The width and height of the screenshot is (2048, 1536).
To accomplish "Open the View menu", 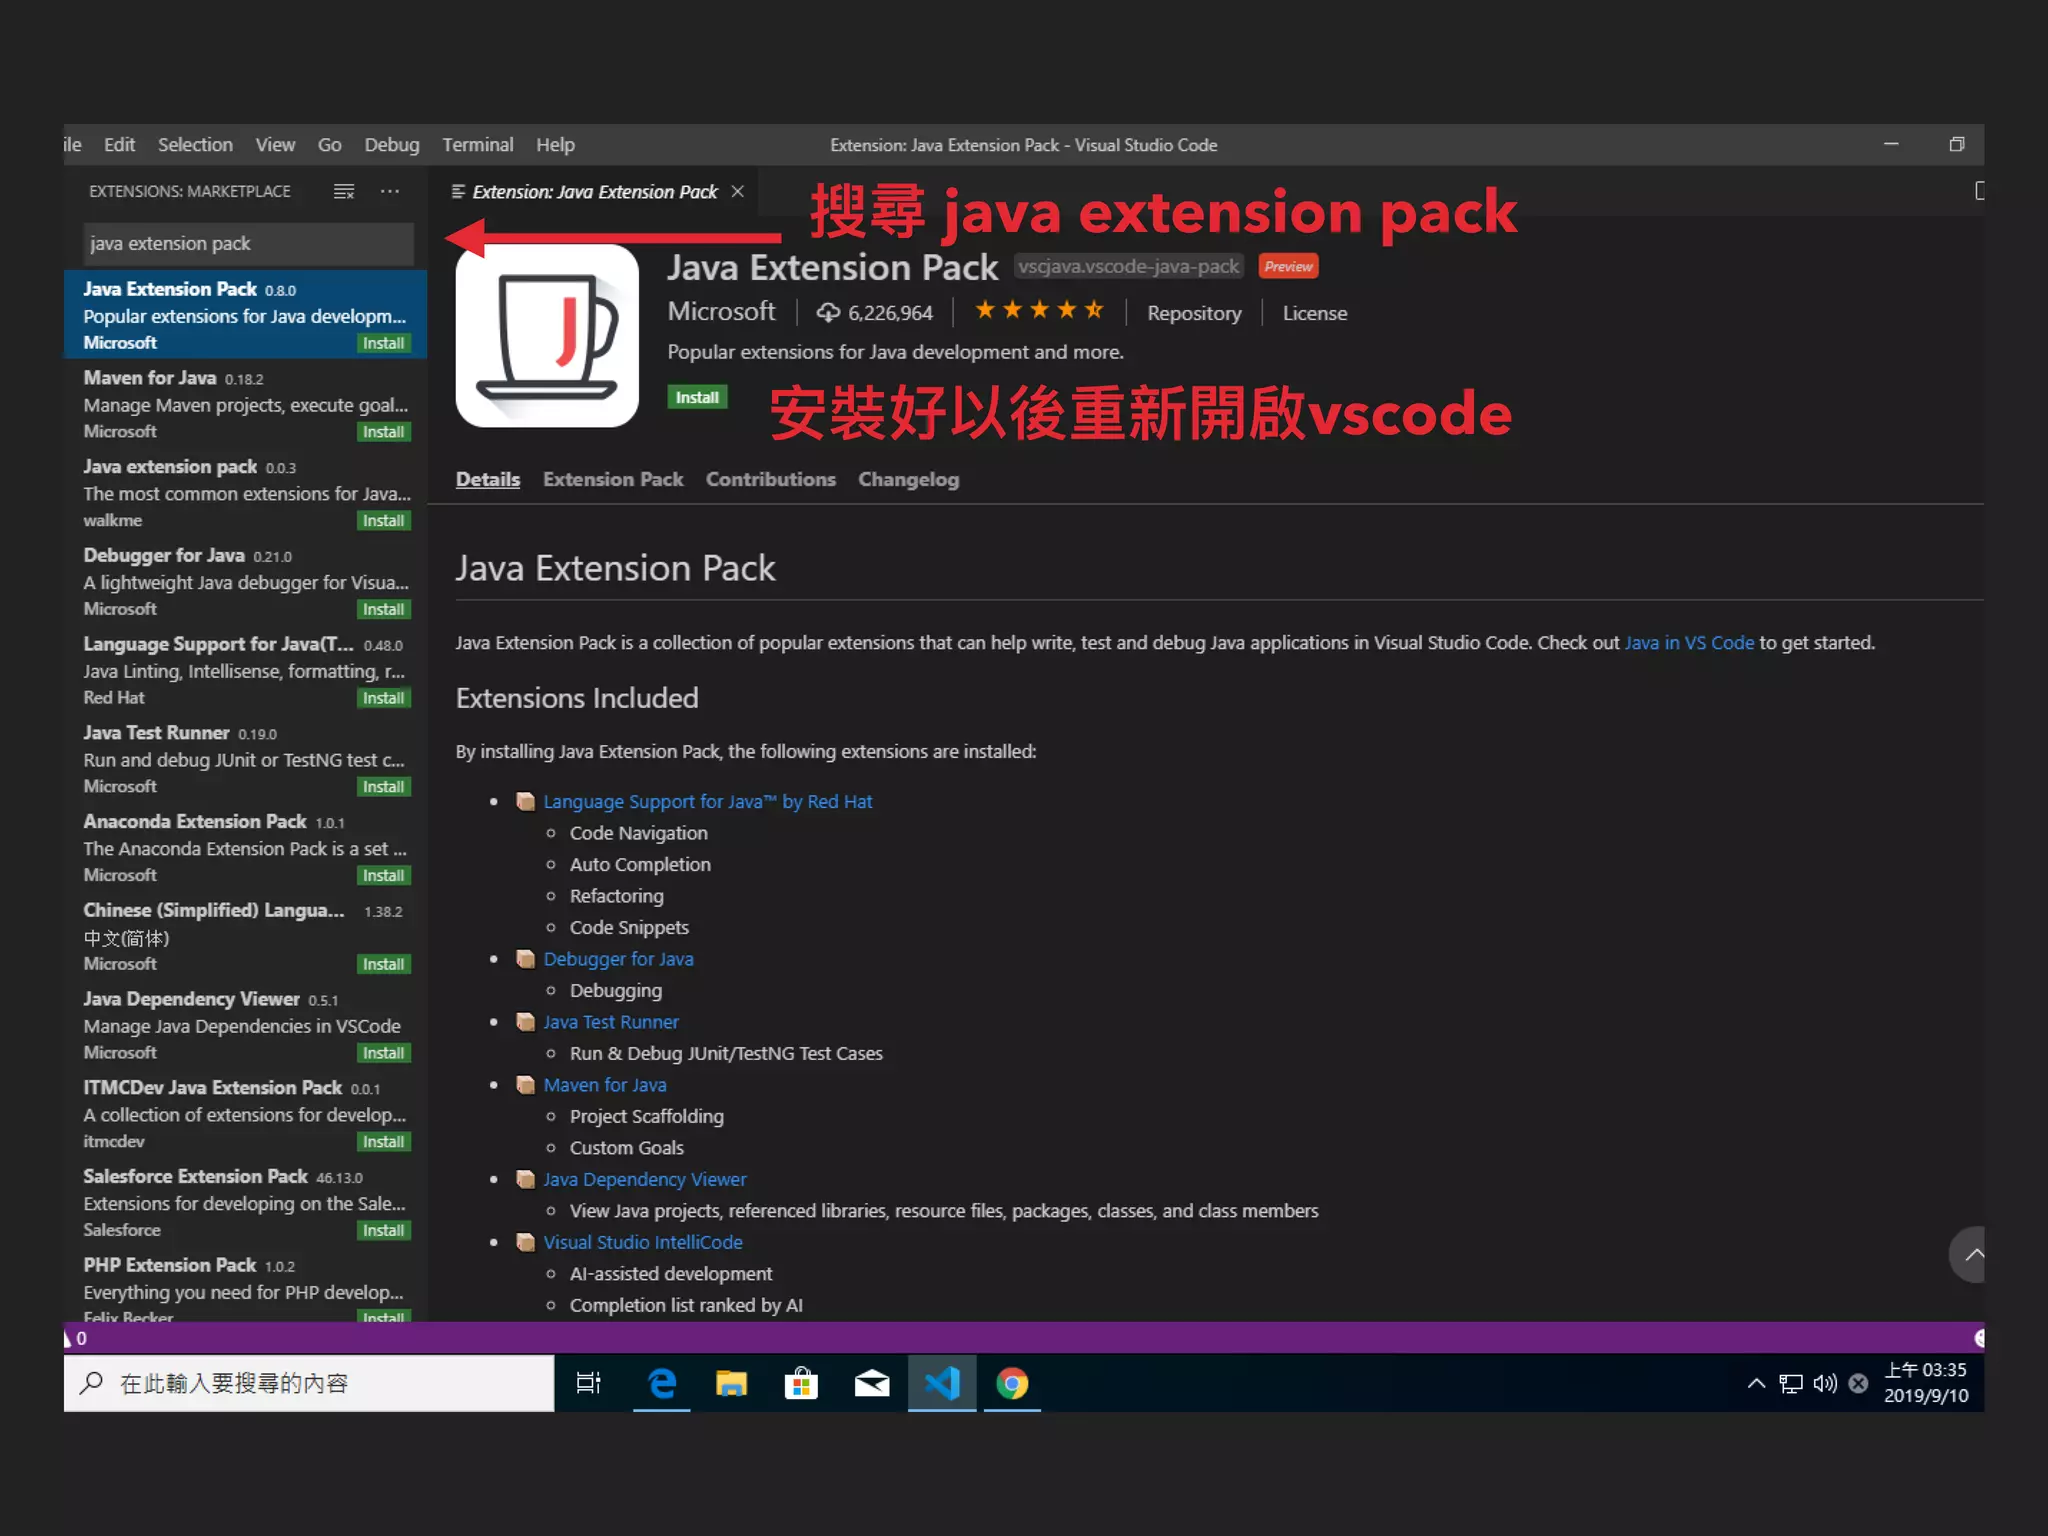I will pos(275,144).
